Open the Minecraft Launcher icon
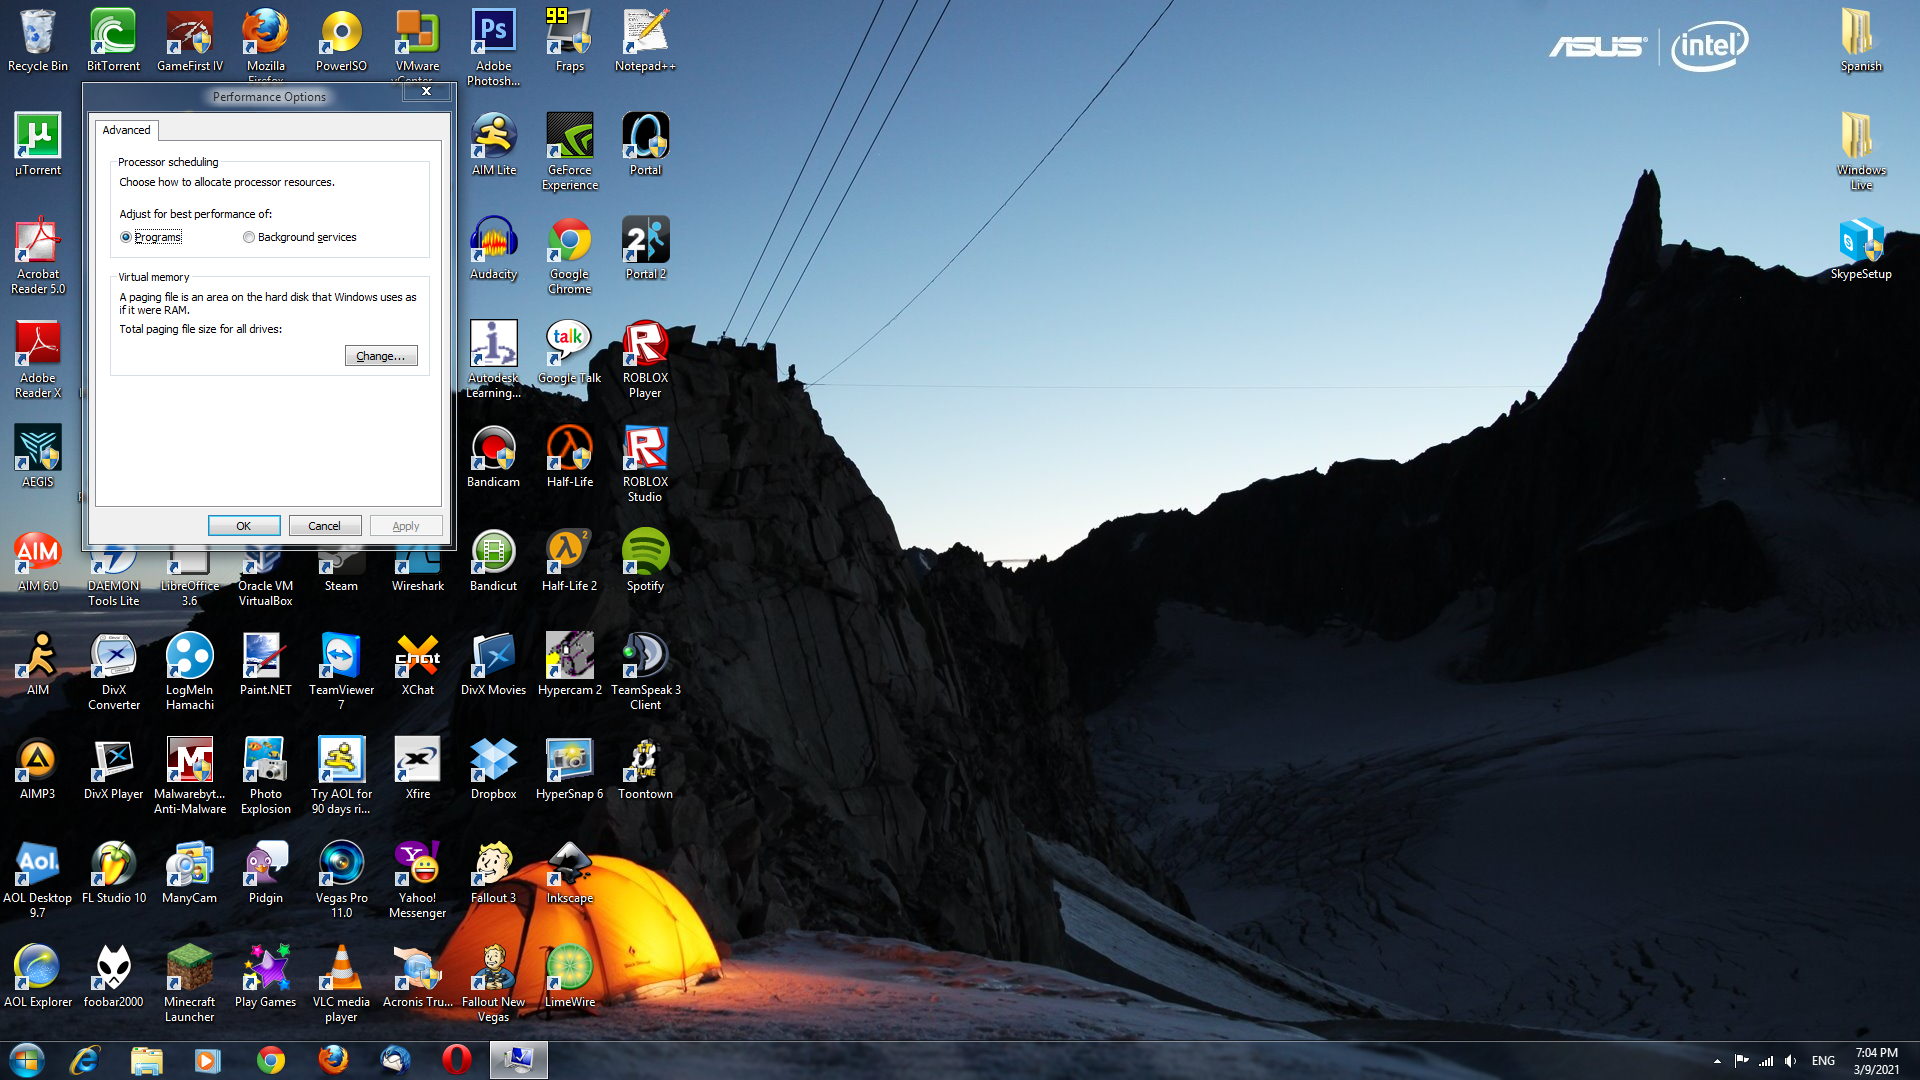1920x1080 pixels. tap(189, 968)
